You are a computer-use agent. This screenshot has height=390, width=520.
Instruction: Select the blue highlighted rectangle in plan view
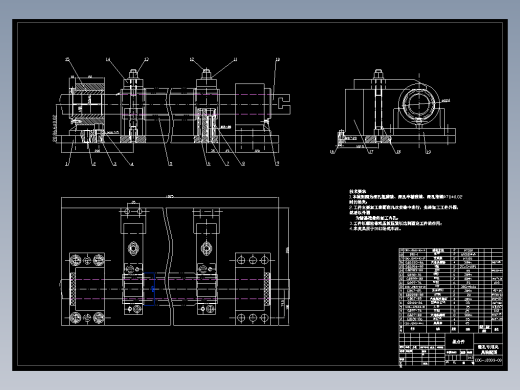(x=149, y=289)
